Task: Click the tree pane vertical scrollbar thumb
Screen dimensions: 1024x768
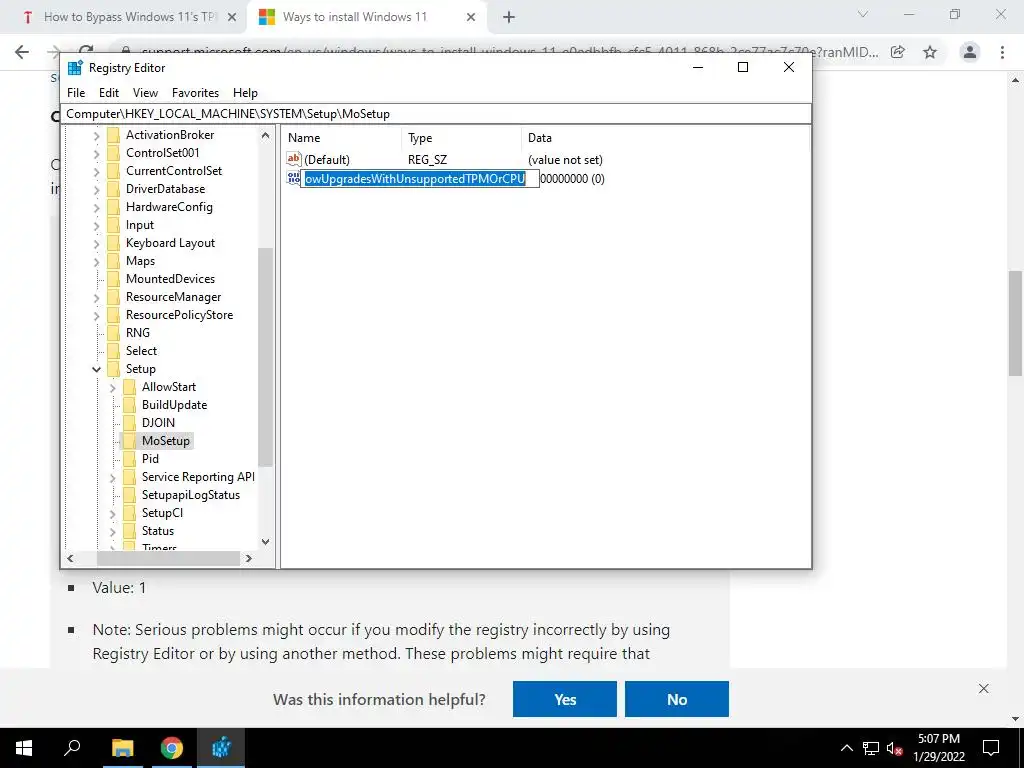Action: pos(265,357)
